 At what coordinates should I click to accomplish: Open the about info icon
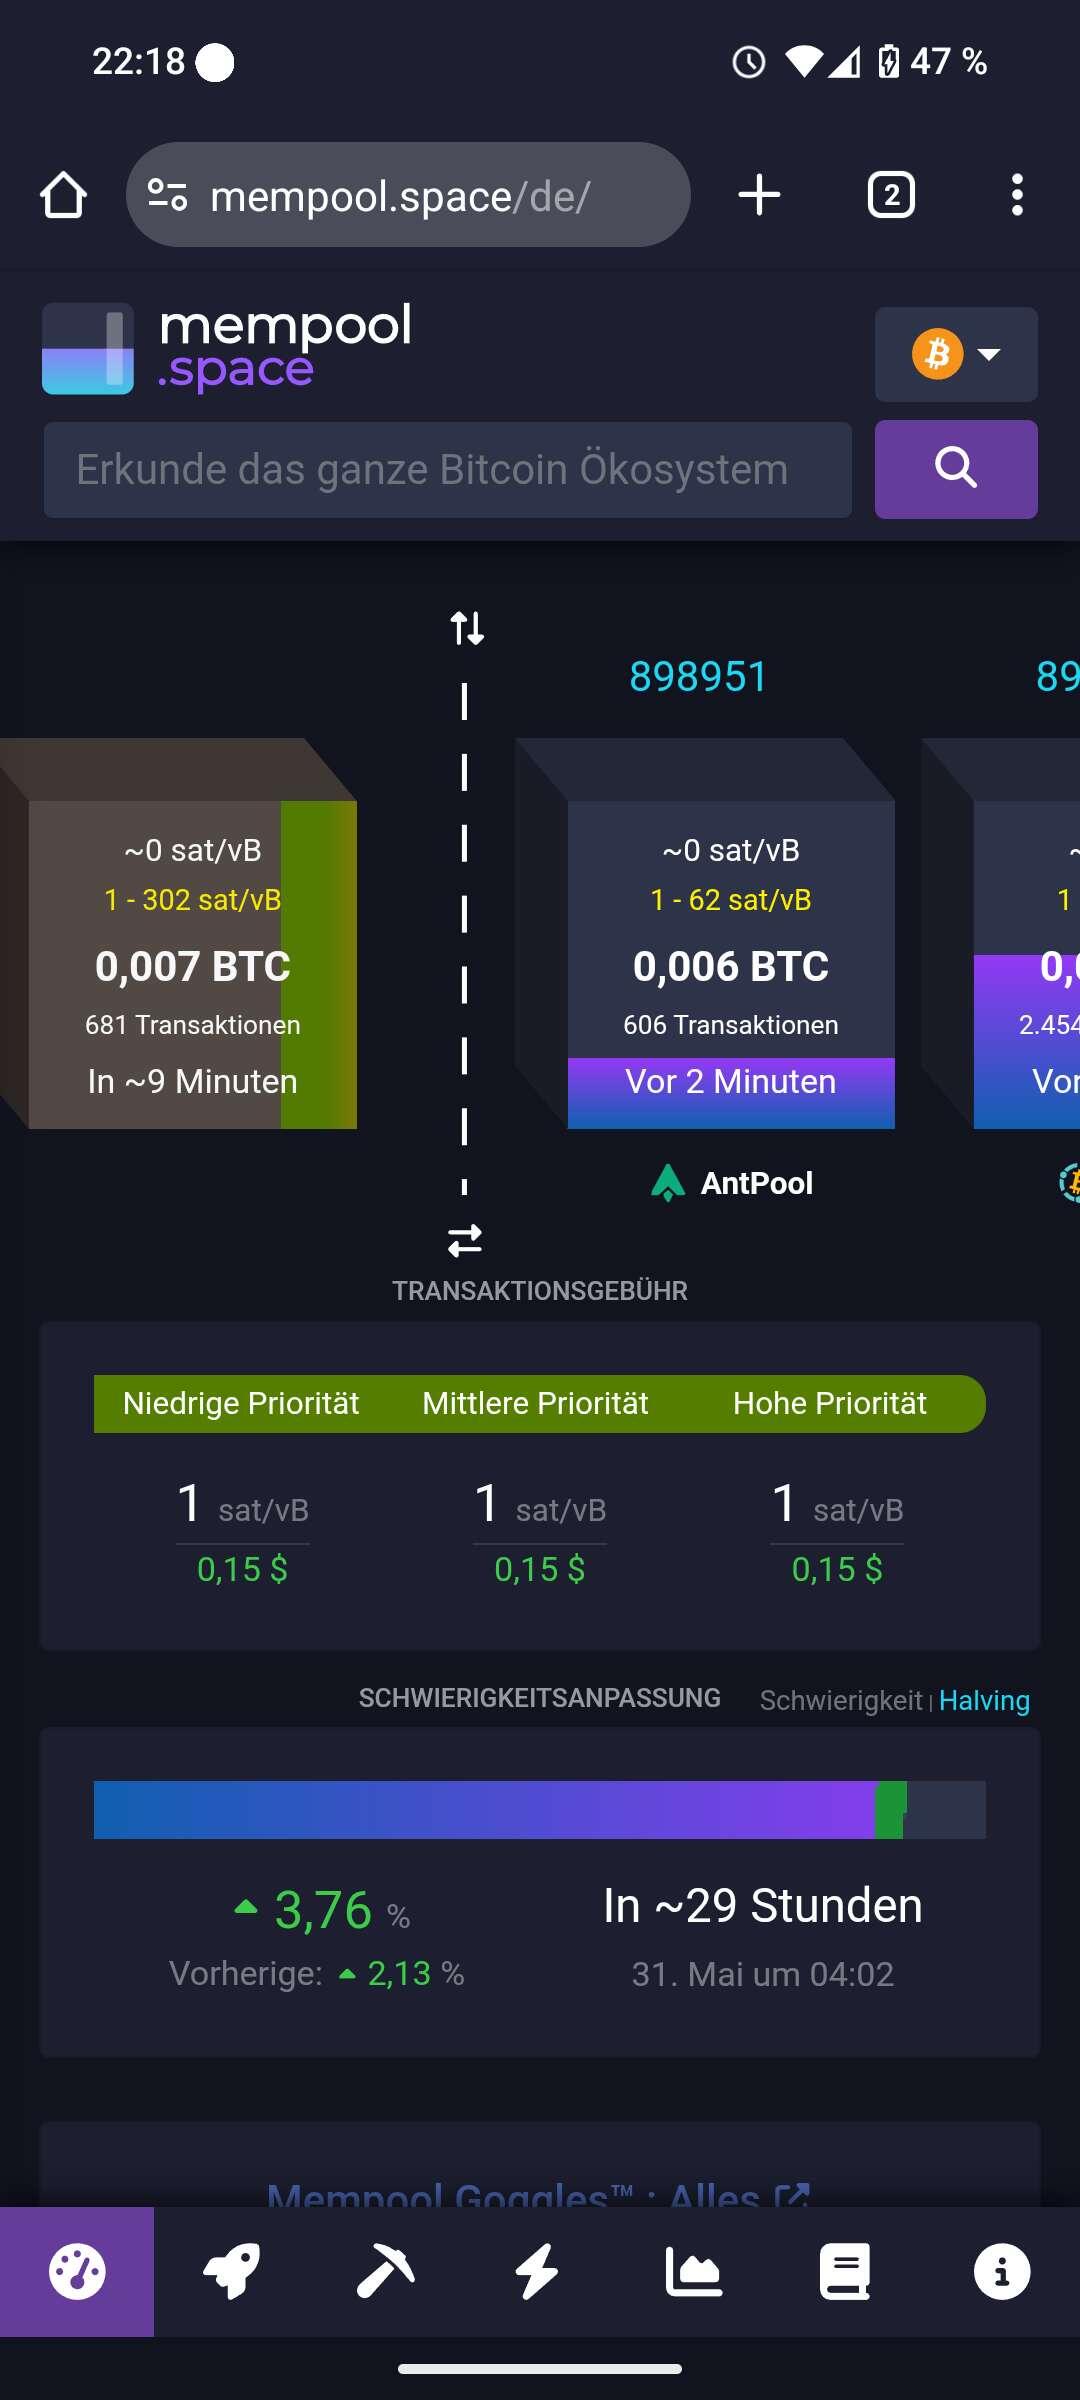[1001, 2272]
